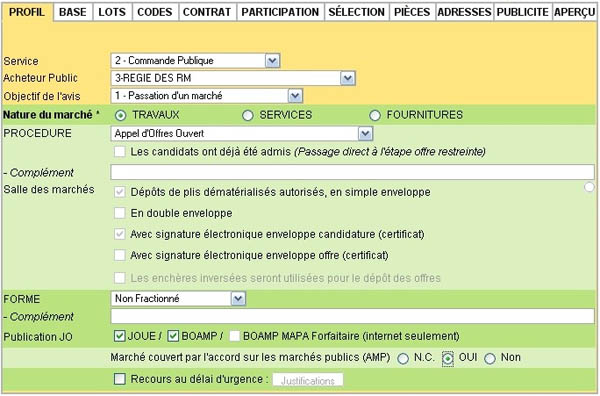The image size is (600, 396).
Task: Check the En double enveloppe box
Action: [x=120, y=213]
